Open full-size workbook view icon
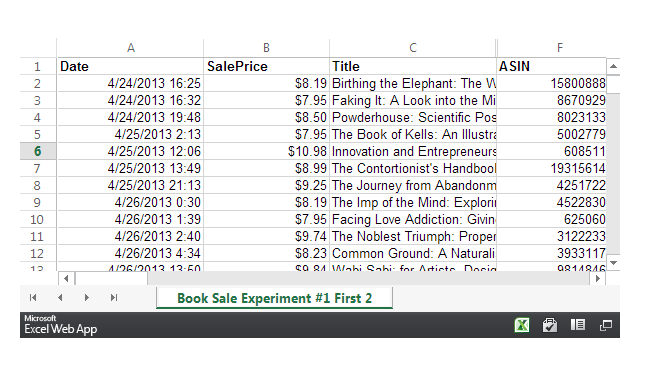The width and height of the screenshot is (656, 373). [605, 325]
